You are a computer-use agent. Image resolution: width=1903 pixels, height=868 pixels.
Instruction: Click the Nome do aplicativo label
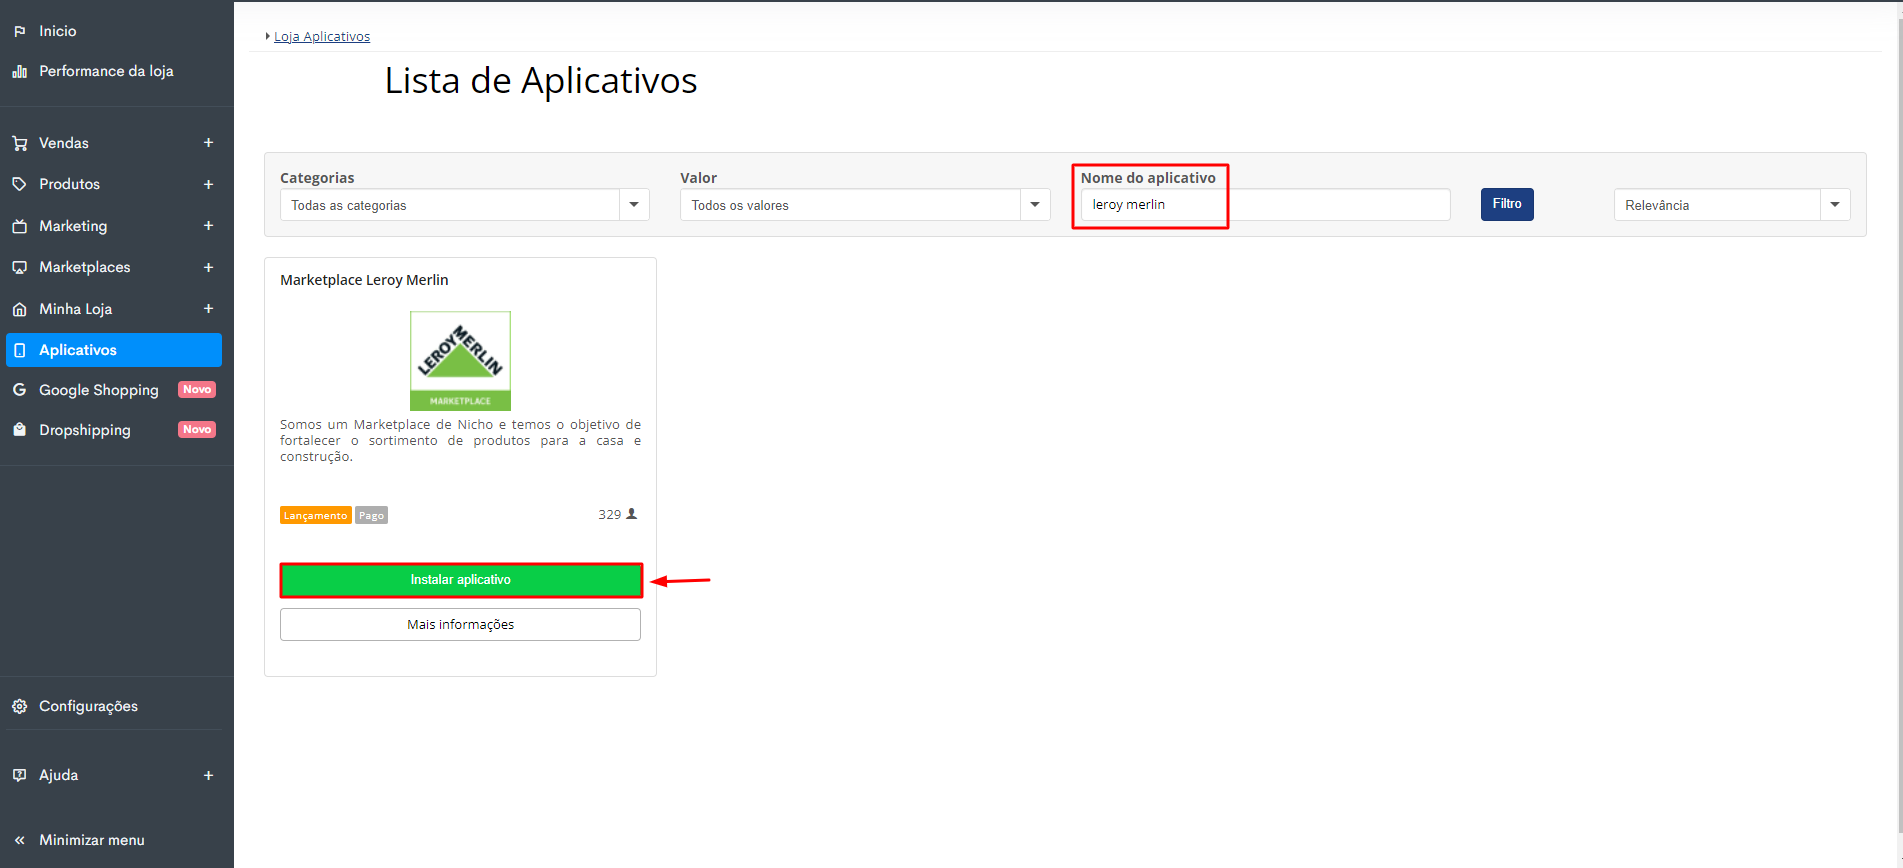pyautogui.click(x=1148, y=178)
